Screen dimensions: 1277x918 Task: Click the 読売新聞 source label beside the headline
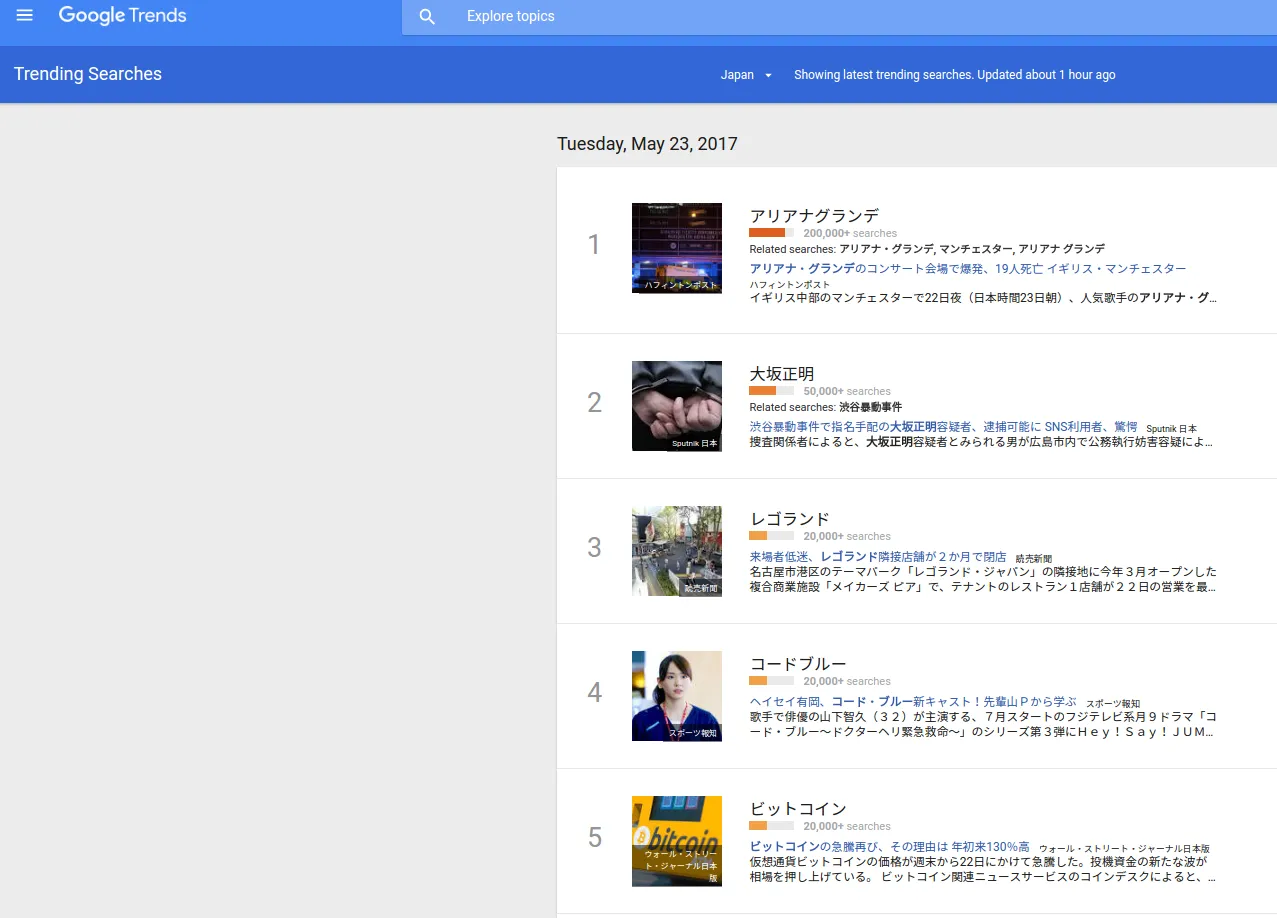1033,559
